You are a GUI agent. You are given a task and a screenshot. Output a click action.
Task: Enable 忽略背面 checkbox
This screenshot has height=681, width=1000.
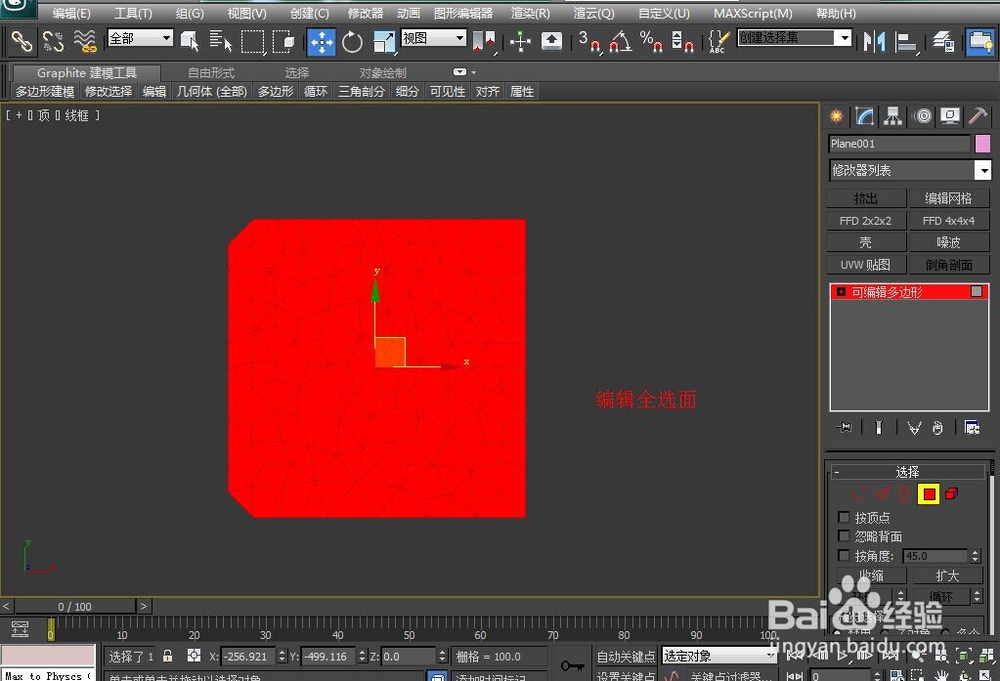pyautogui.click(x=844, y=536)
